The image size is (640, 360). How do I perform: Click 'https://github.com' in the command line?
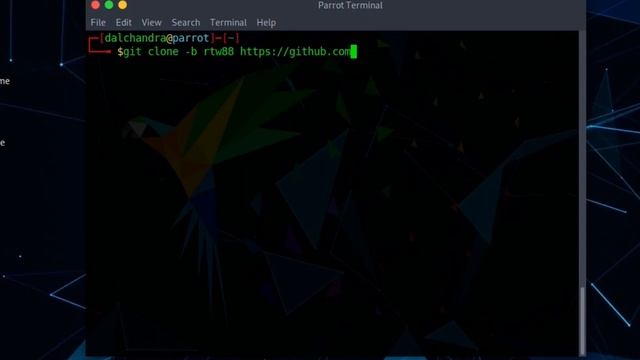(x=295, y=52)
